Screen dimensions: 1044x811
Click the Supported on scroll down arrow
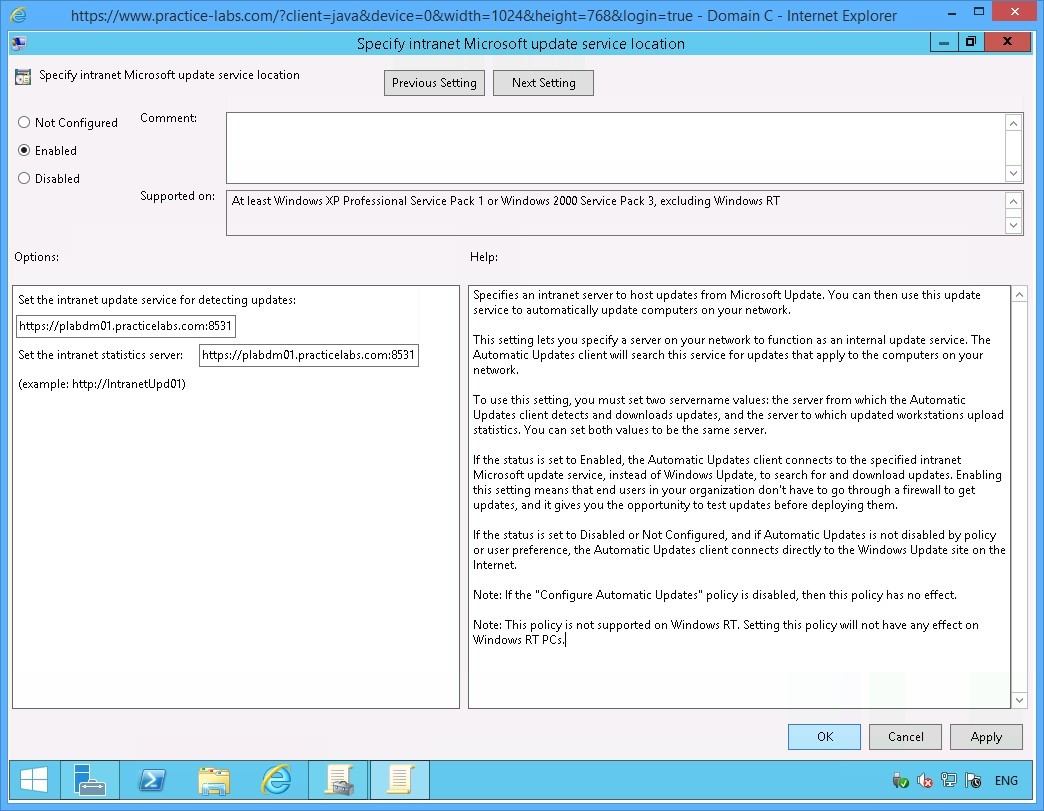click(1014, 226)
